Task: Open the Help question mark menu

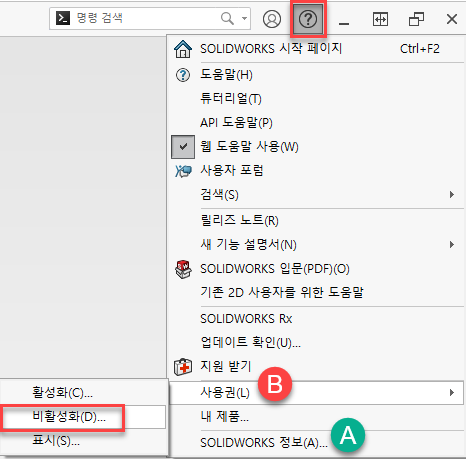Action: tap(308, 19)
